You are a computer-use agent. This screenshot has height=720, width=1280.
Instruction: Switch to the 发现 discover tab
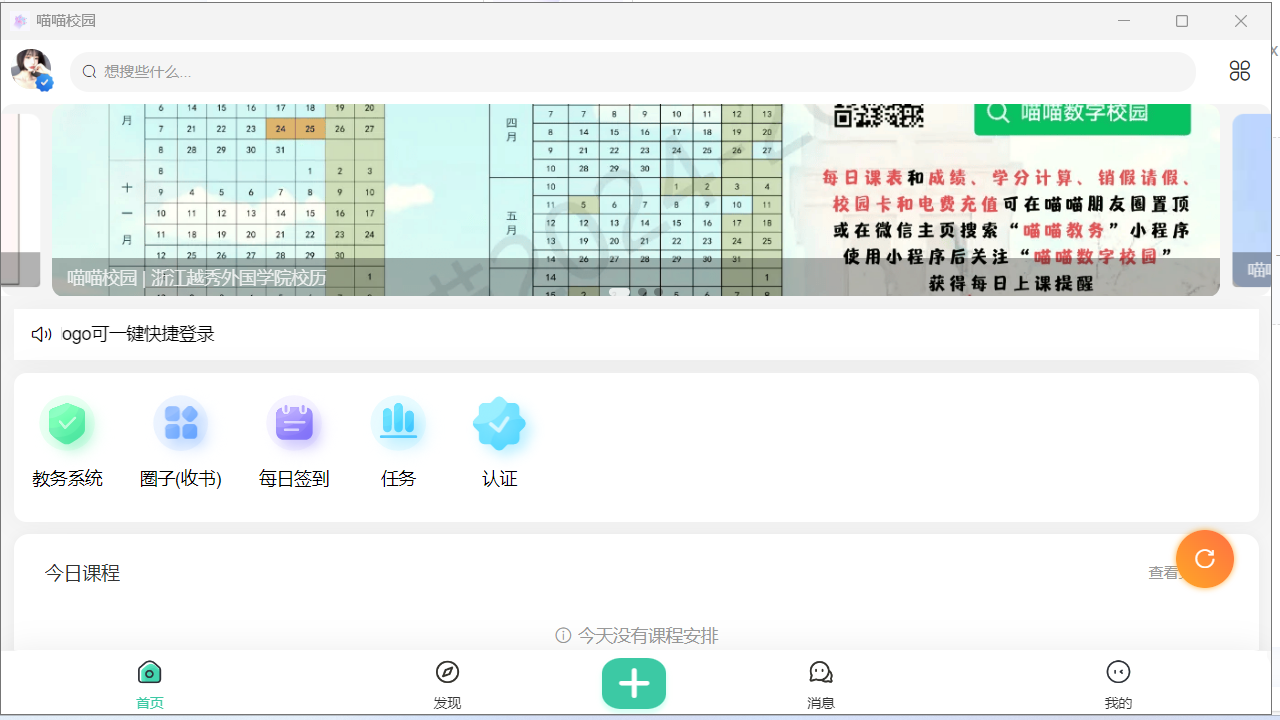447,683
